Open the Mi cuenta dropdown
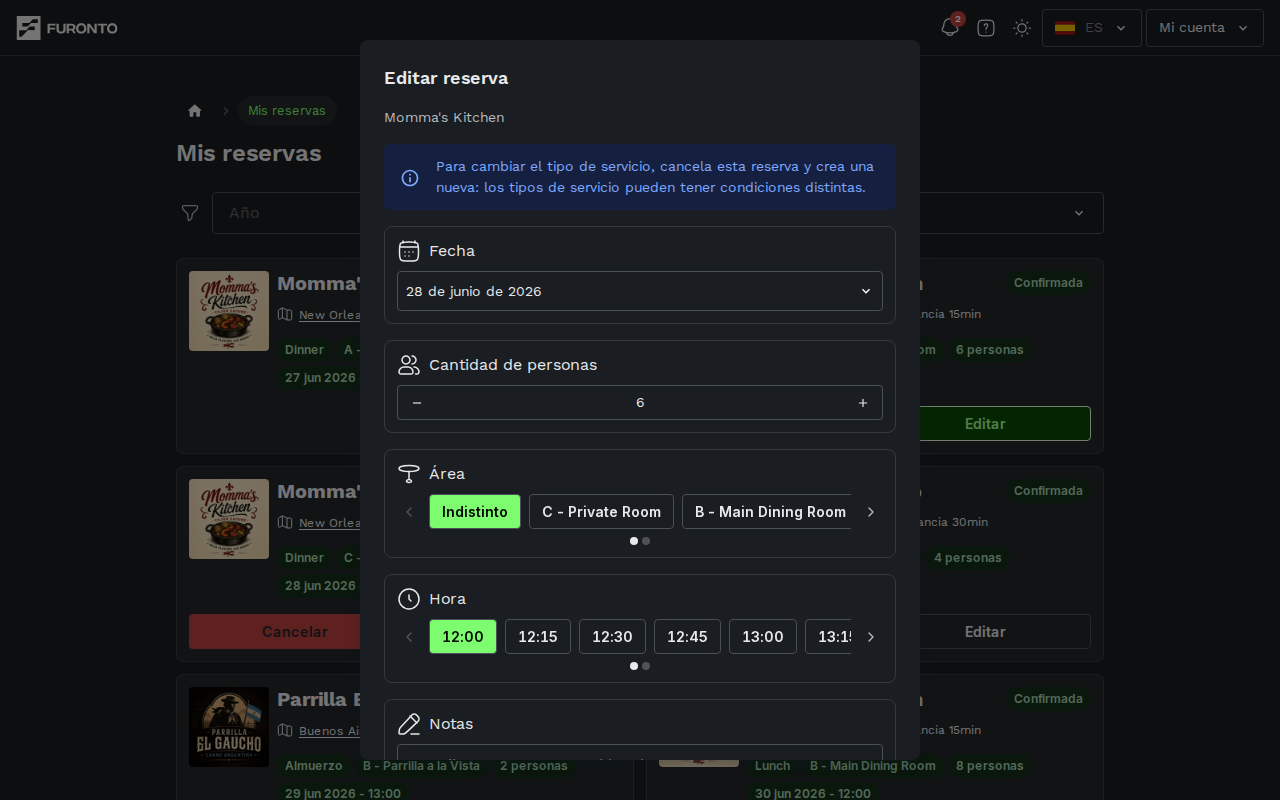Screen dimensions: 1280x800 (x=1205, y=28)
